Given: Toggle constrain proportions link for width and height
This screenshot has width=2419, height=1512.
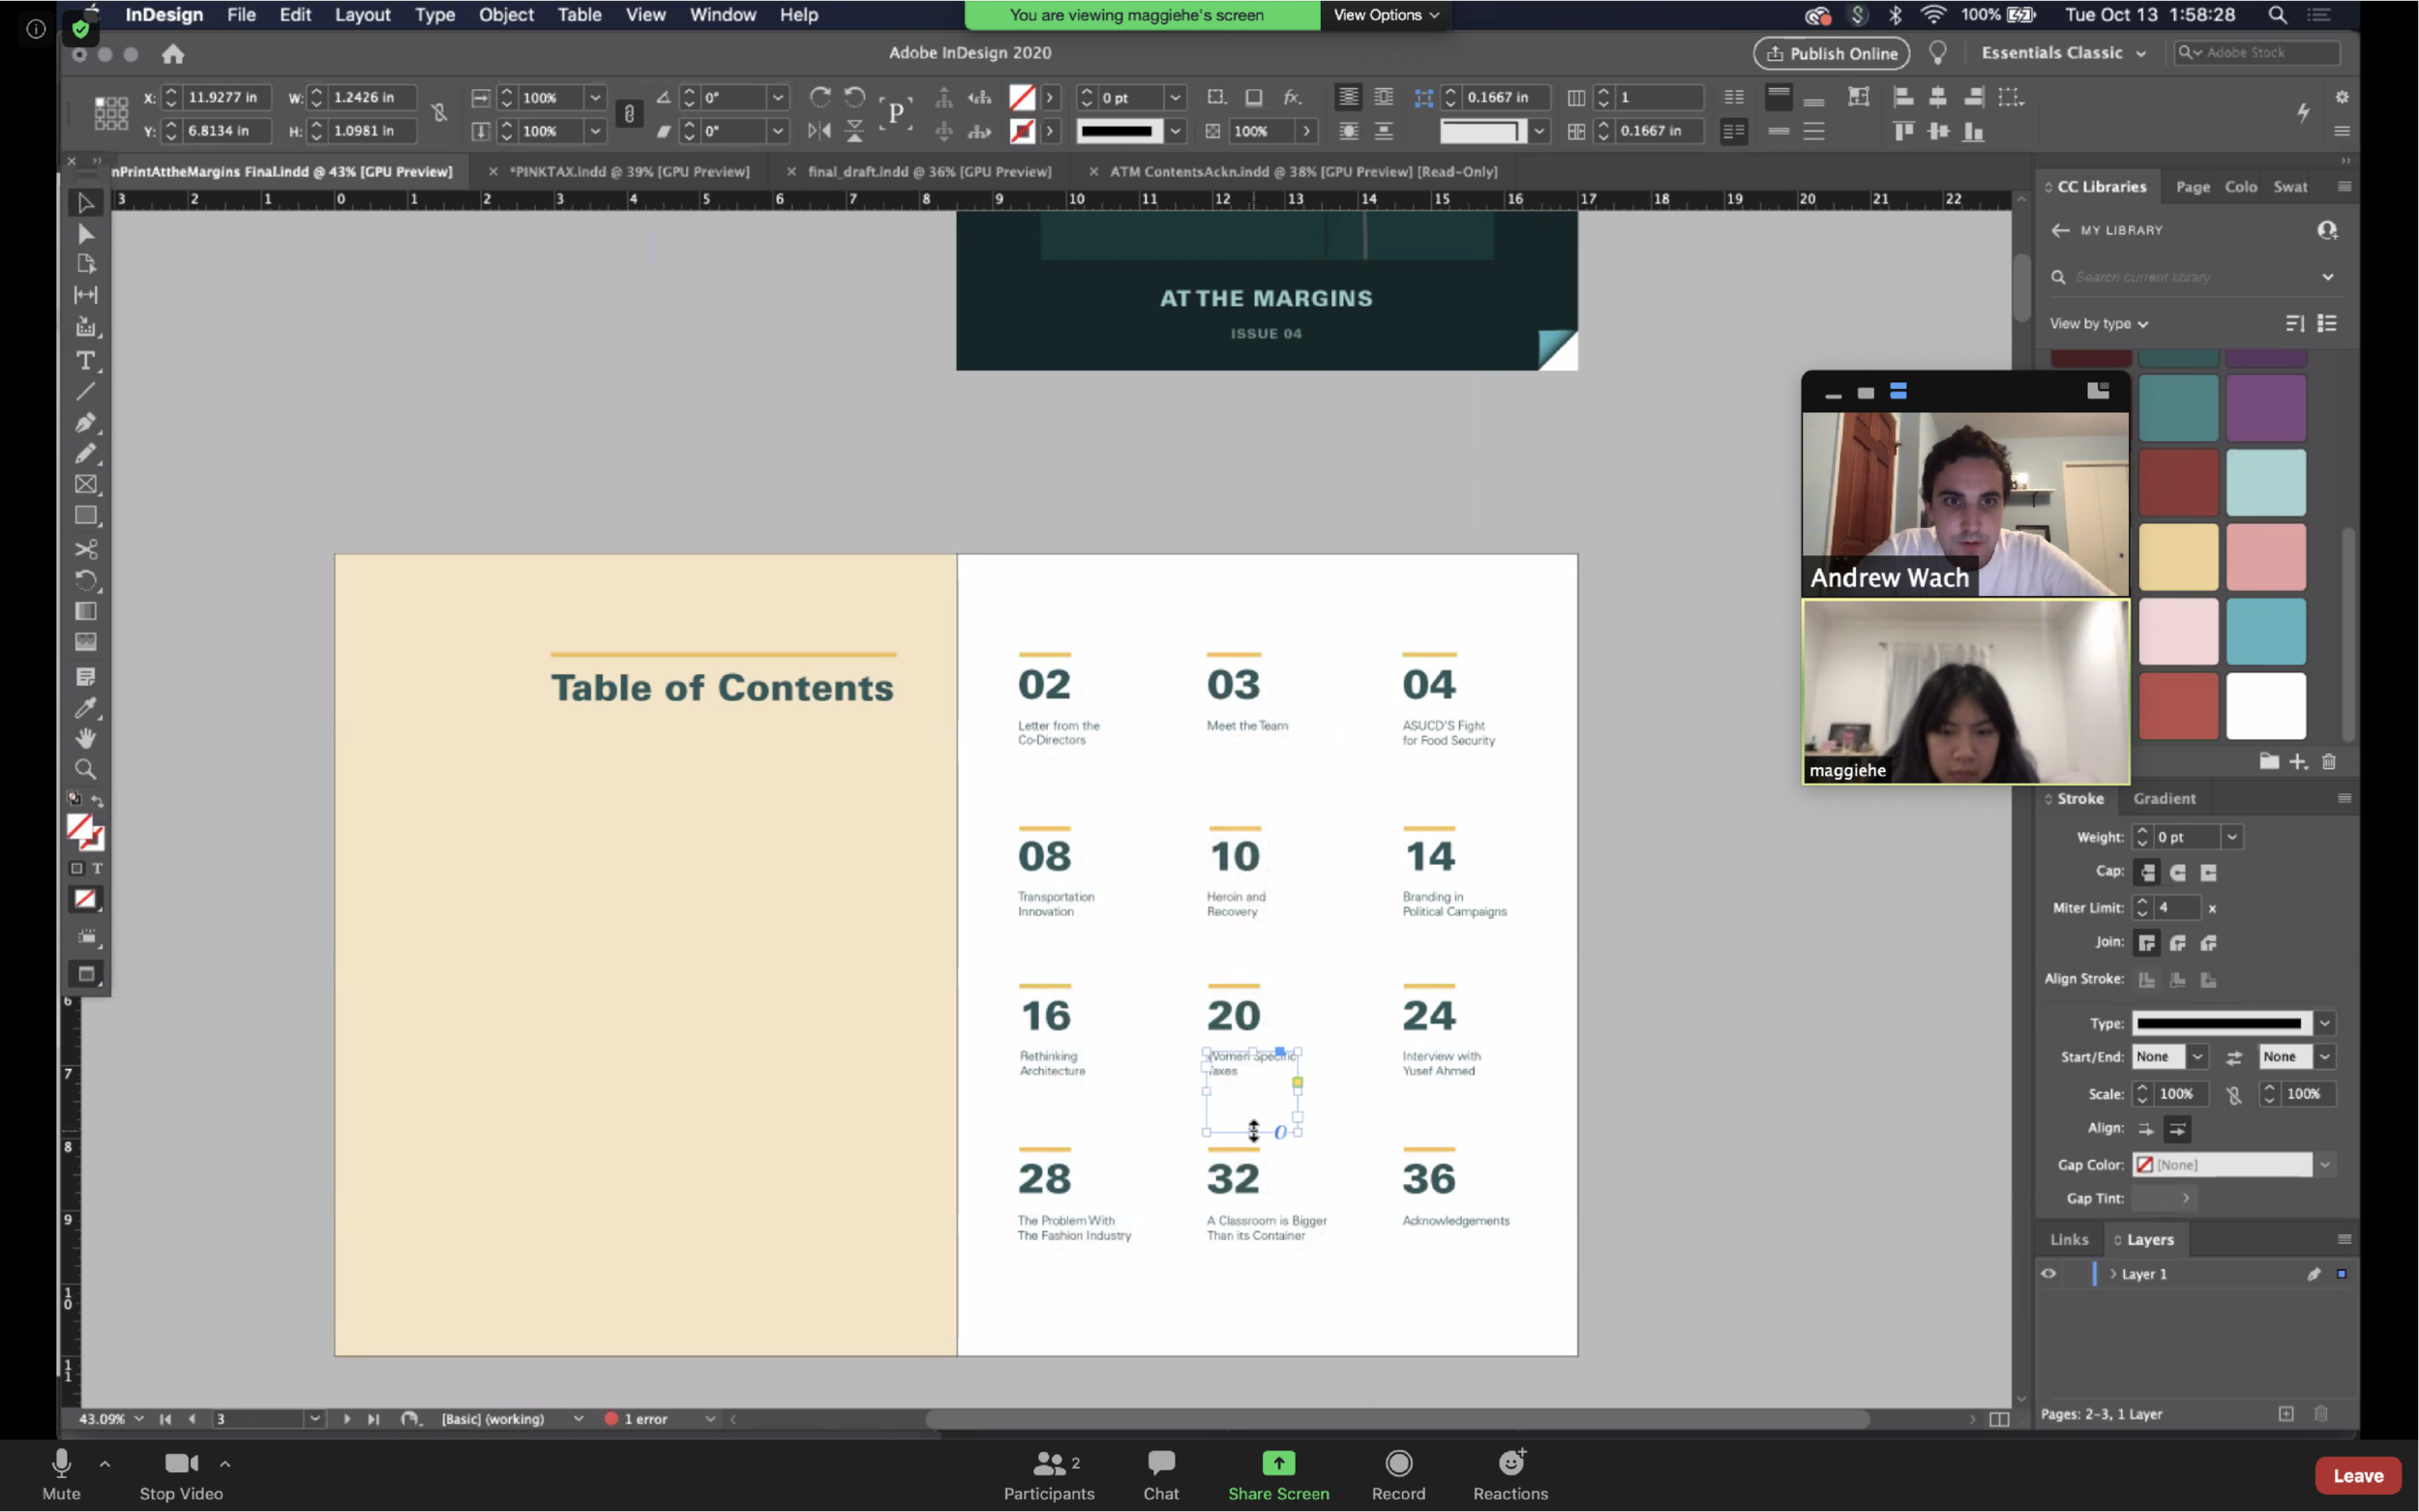Looking at the screenshot, I should point(439,113).
